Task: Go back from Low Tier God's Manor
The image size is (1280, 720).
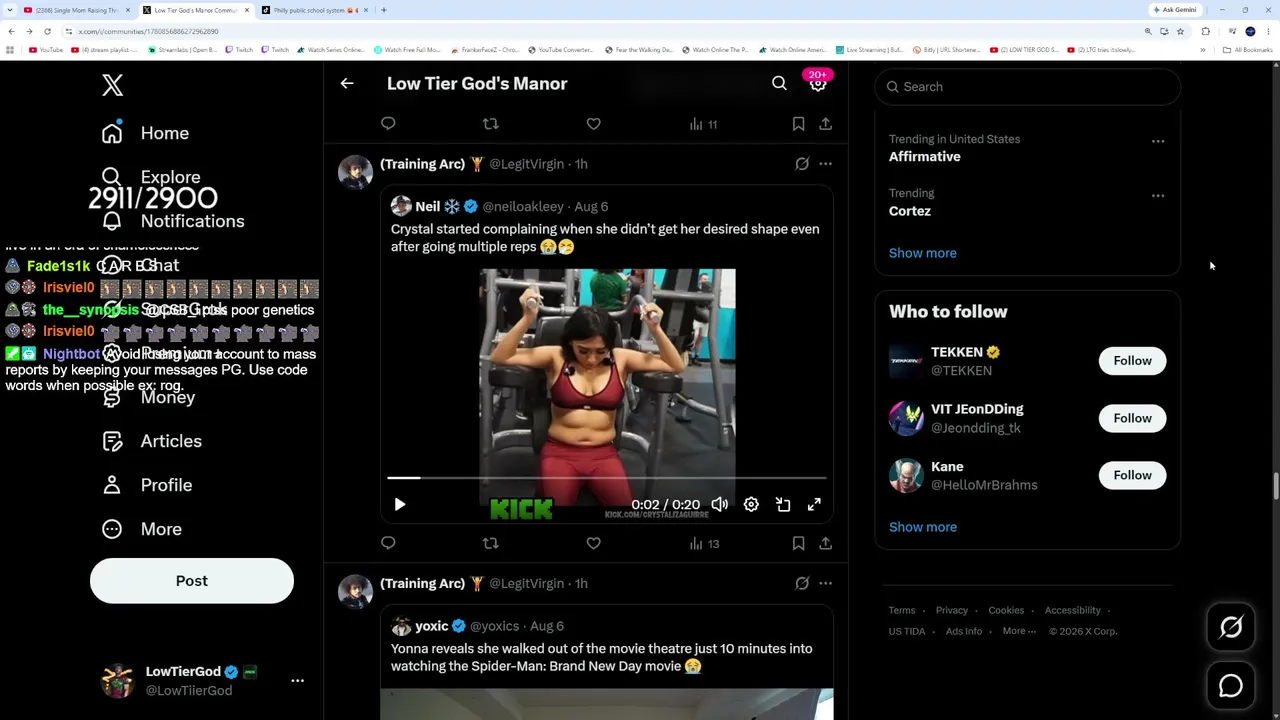Action: 347,84
